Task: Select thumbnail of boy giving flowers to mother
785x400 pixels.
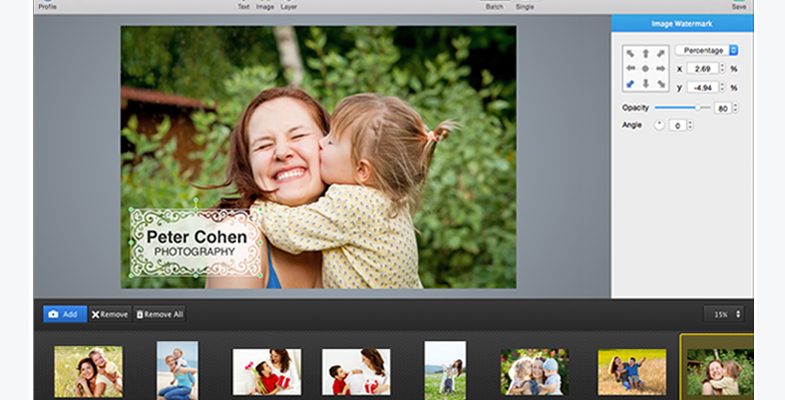Action: pos(267,372)
